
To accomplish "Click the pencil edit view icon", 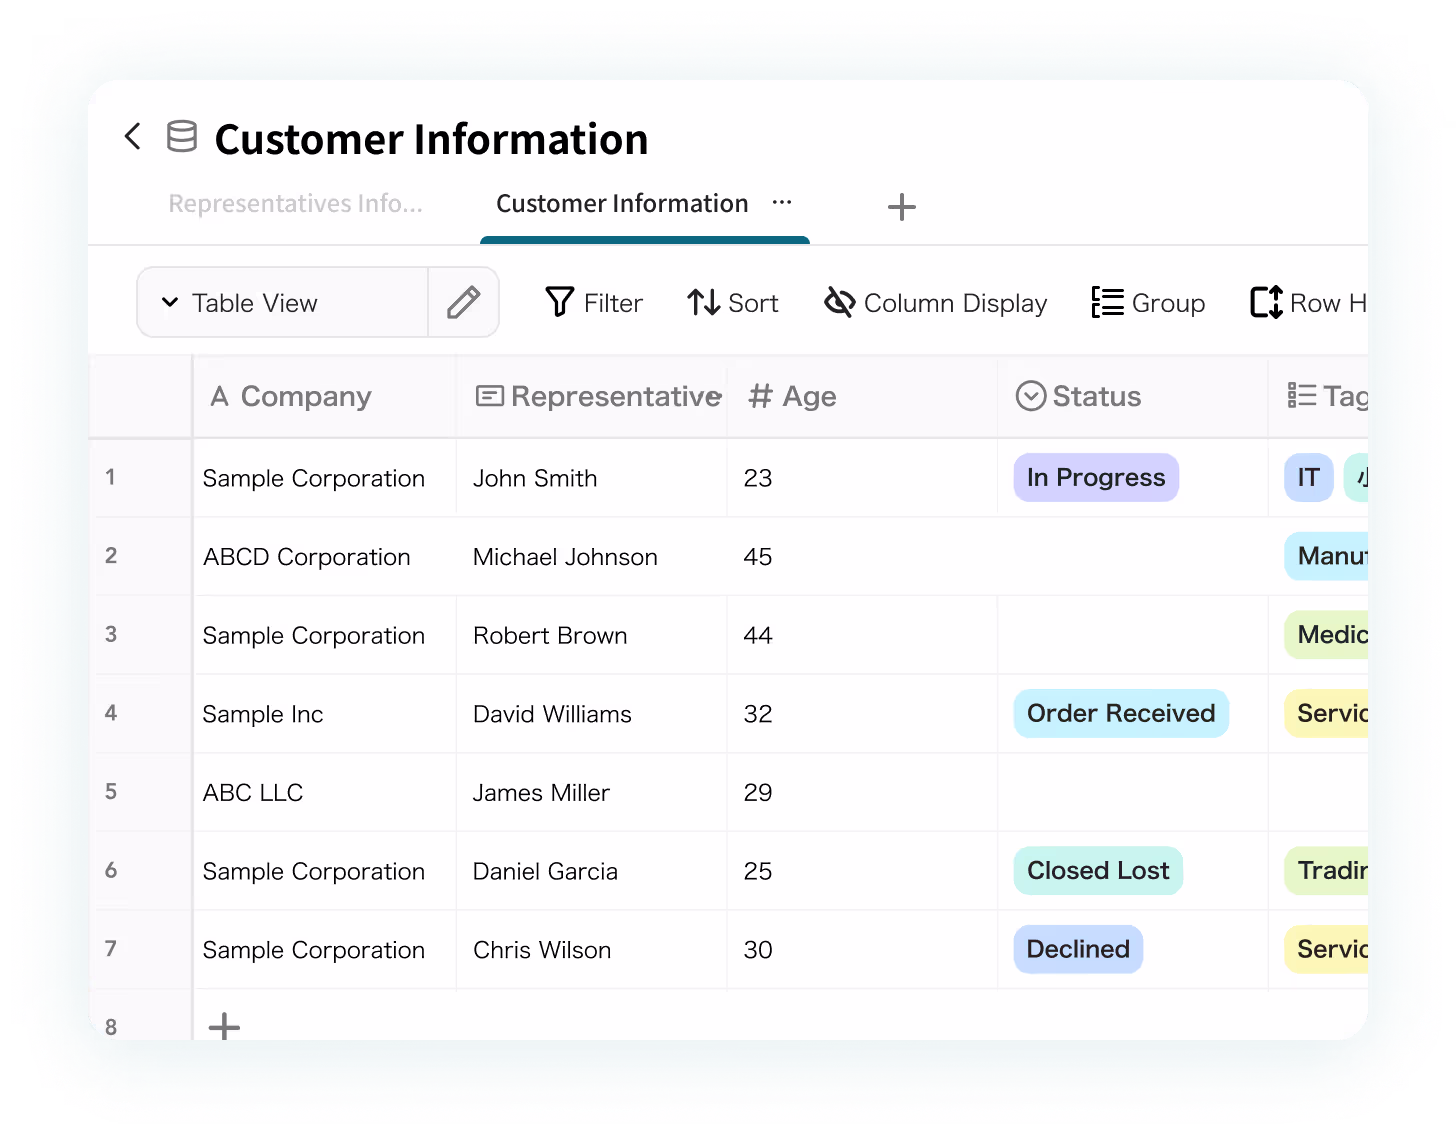I will [463, 302].
